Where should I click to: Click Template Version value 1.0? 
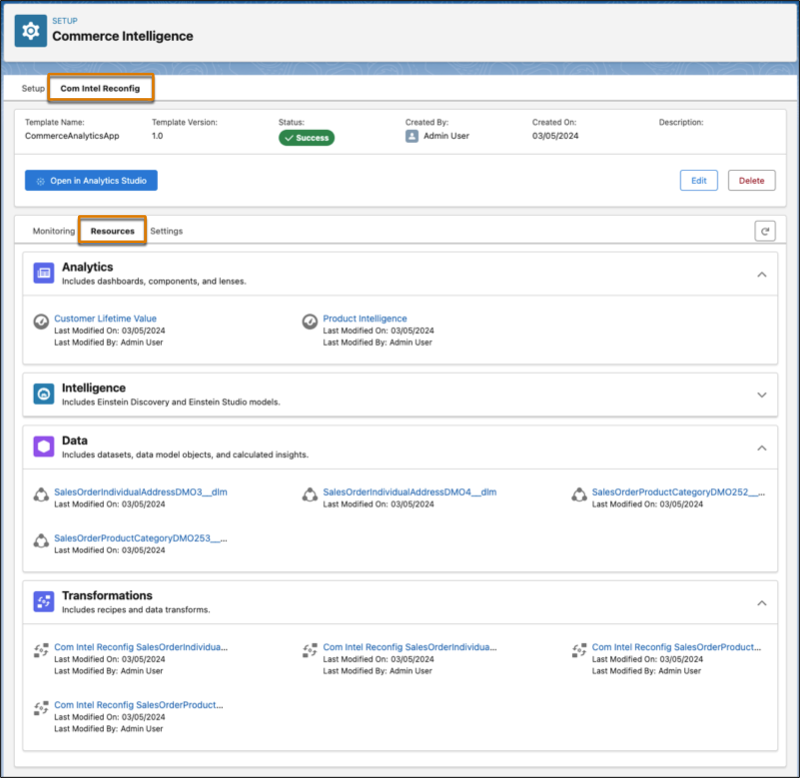pos(157,136)
